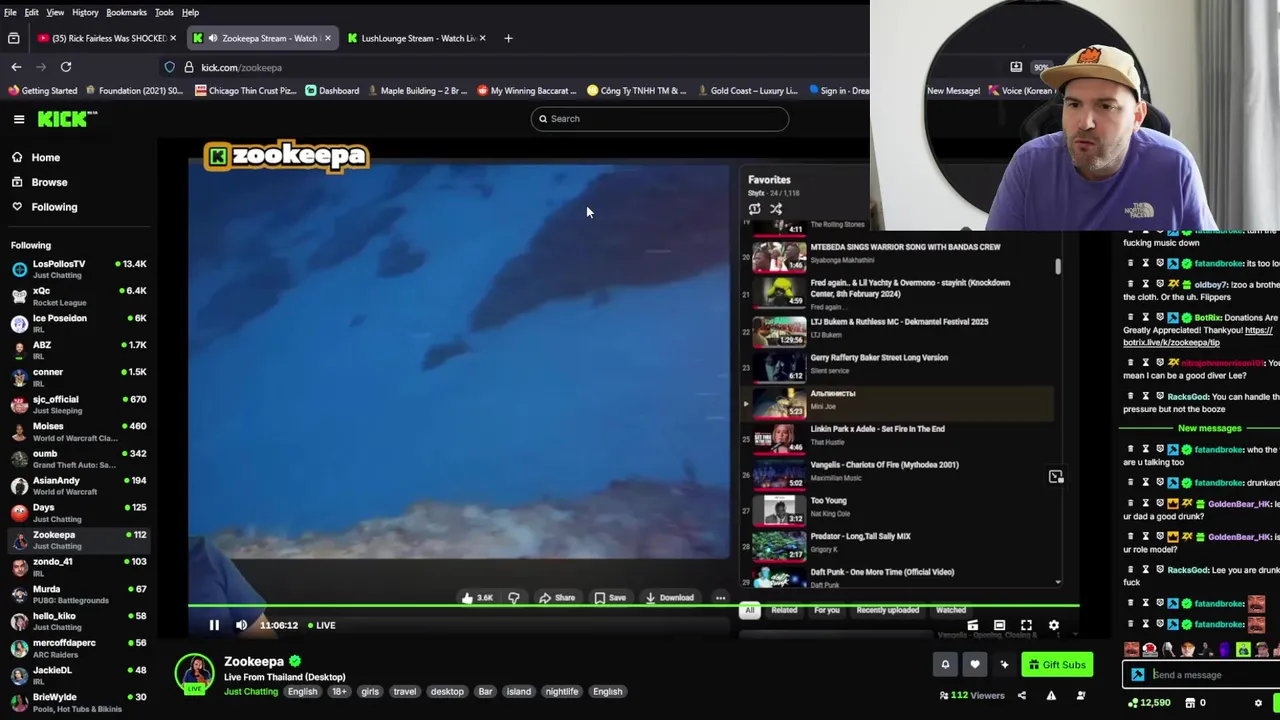This screenshot has height=720, width=1280.
Task: Click the heart follow button for Zookeepa
Action: coord(975,664)
